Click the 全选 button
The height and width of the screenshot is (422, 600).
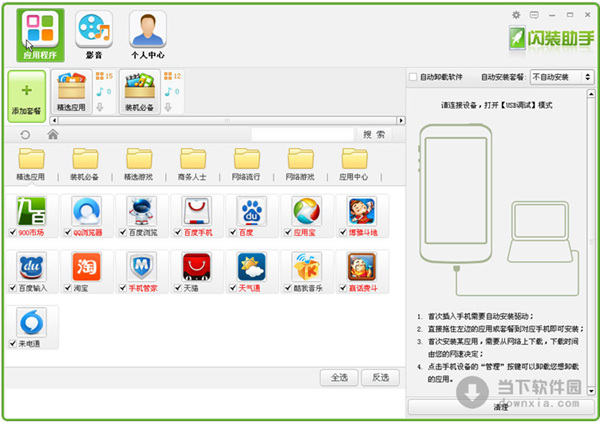coord(339,378)
